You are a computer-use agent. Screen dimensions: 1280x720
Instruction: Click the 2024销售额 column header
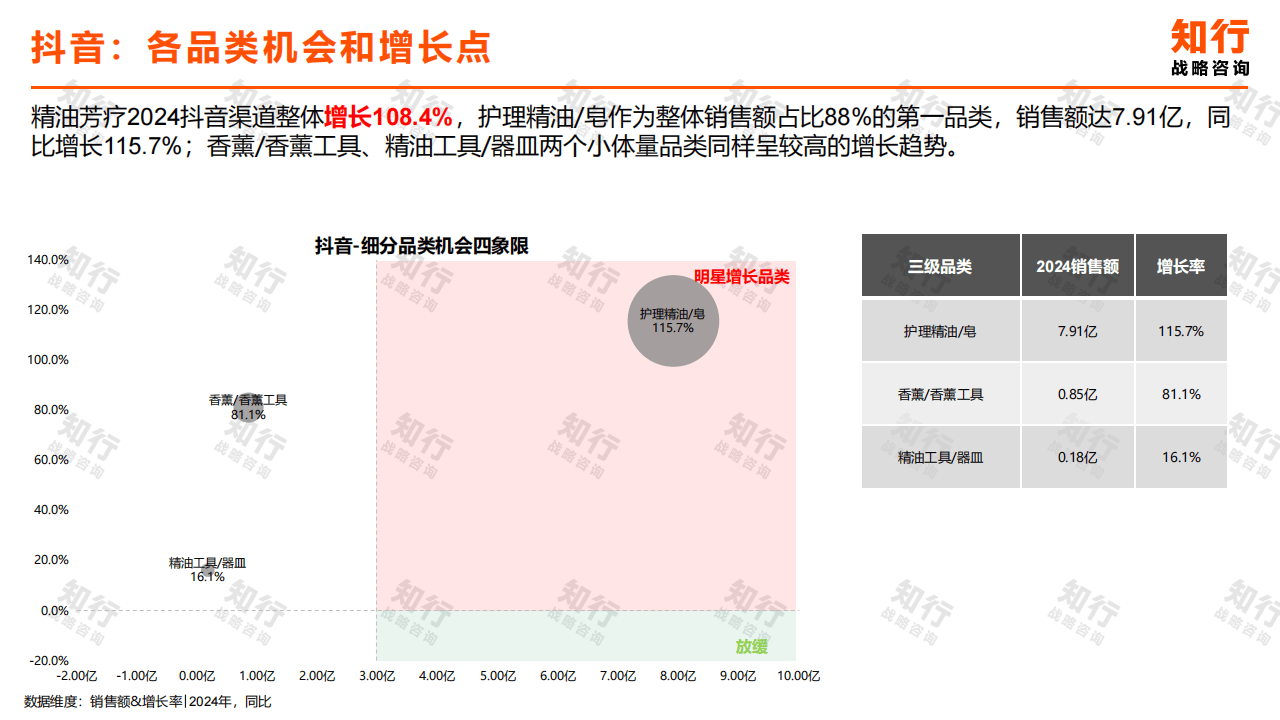pos(1077,266)
